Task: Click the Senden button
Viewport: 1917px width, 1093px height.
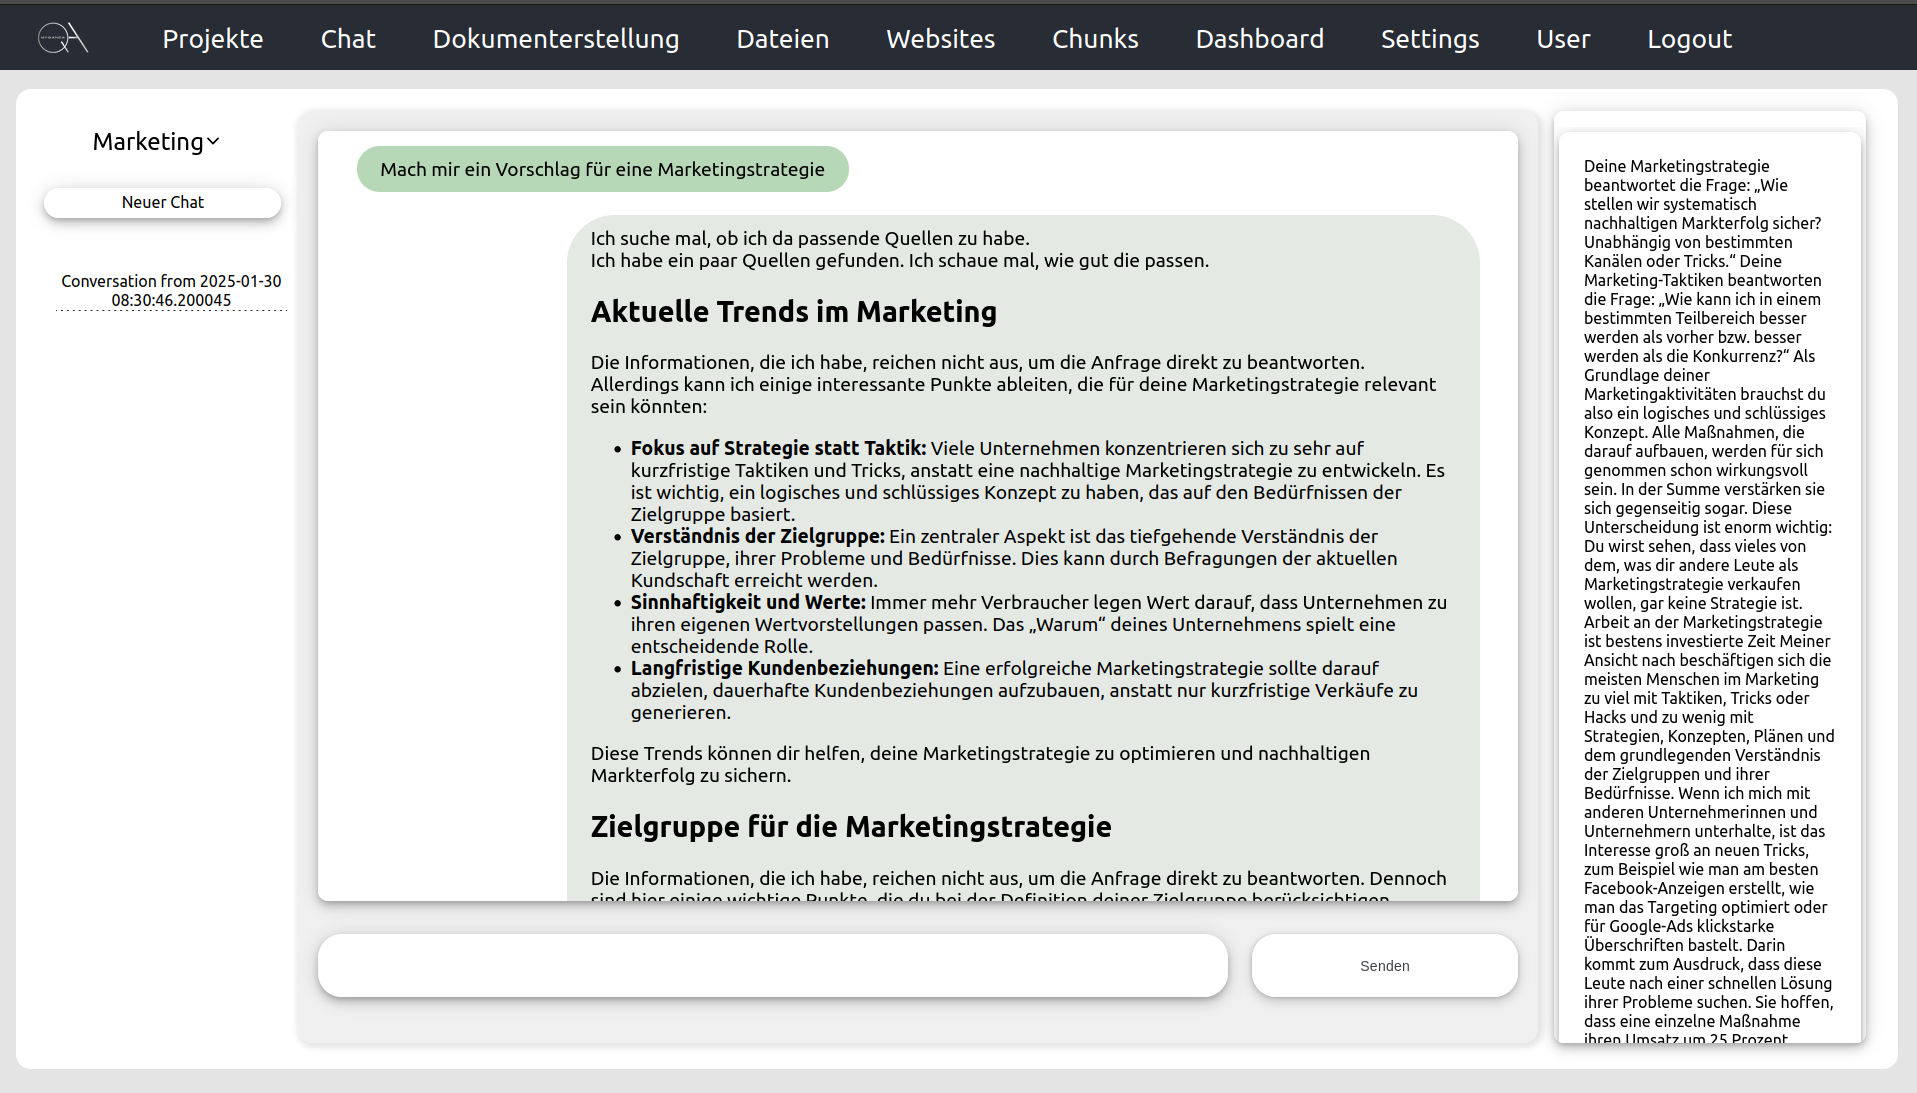Action: point(1384,965)
